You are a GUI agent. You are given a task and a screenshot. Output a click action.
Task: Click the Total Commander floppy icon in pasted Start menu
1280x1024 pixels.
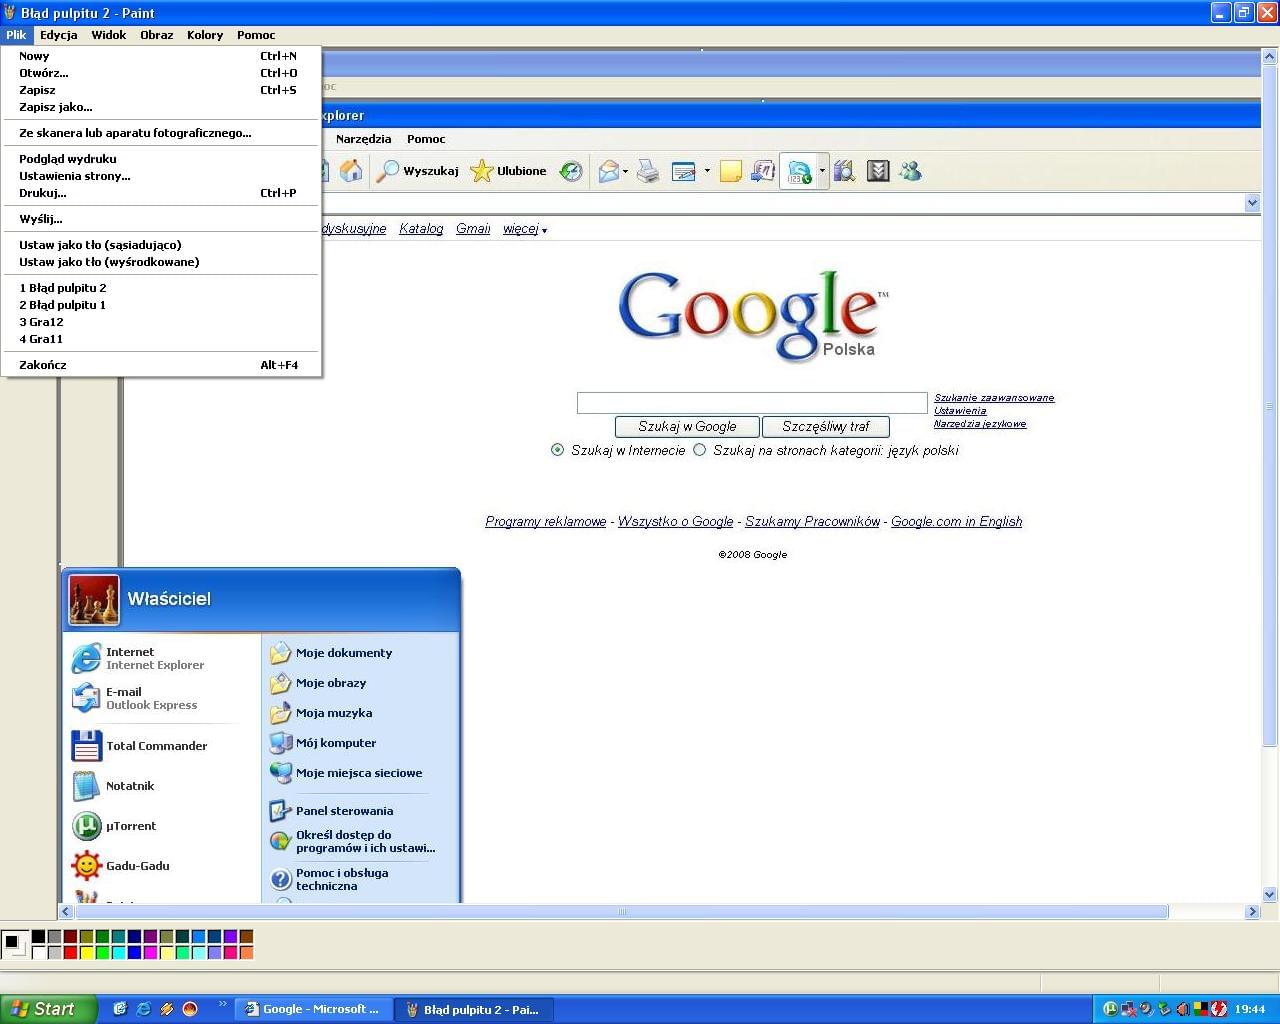[x=87, y=746]
